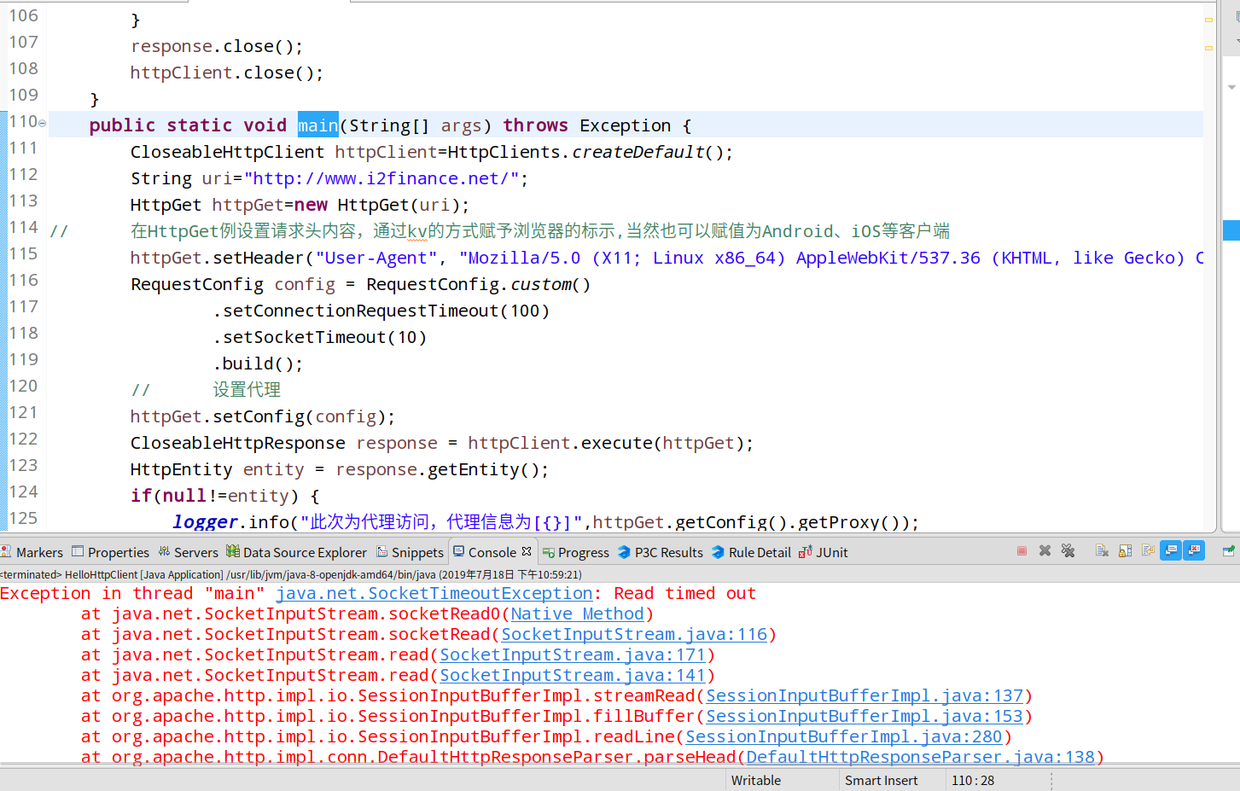1240x791 pixels.
Task: Collapse the main method fold at line 110
Action: click(x=42, y=123)
